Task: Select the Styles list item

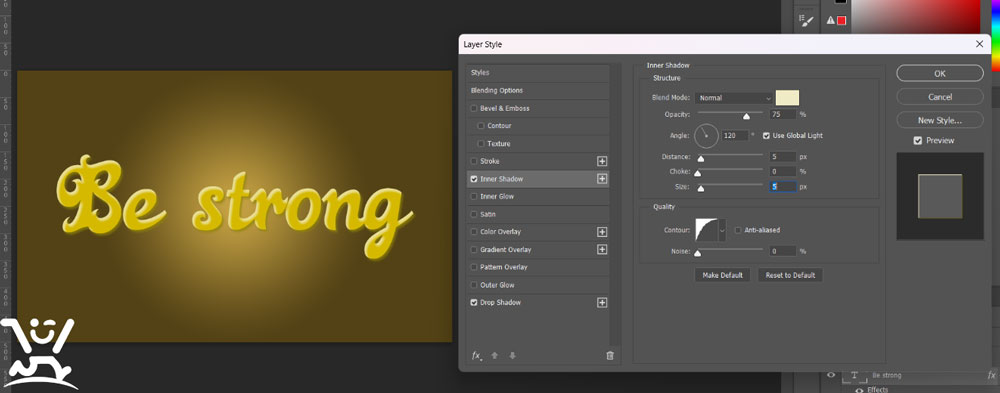Action: tap(538, 73)
